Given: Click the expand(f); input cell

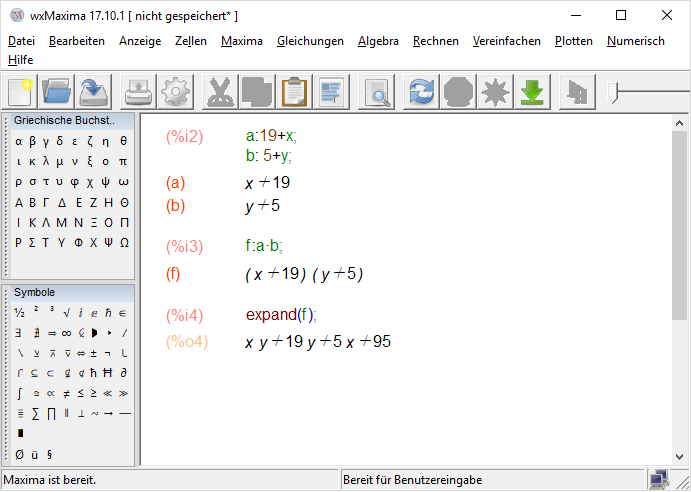Looking at the screenshot, I should coord(281,315).
